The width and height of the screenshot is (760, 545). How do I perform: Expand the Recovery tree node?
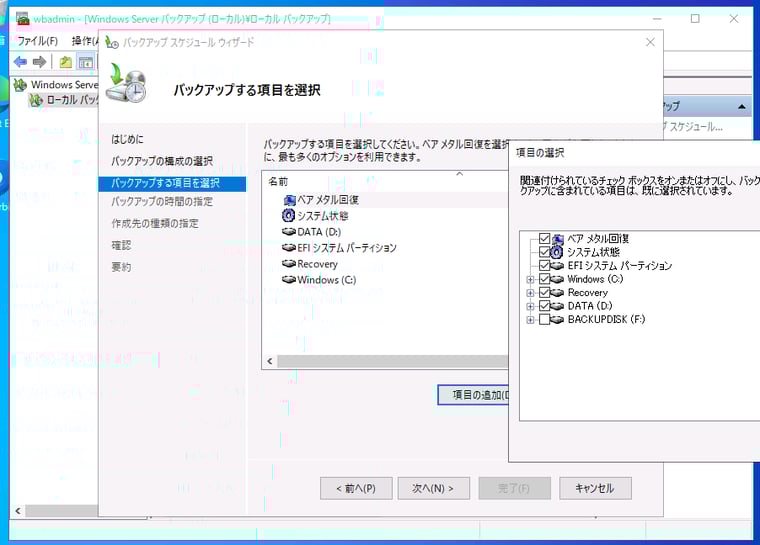point(530,293)
